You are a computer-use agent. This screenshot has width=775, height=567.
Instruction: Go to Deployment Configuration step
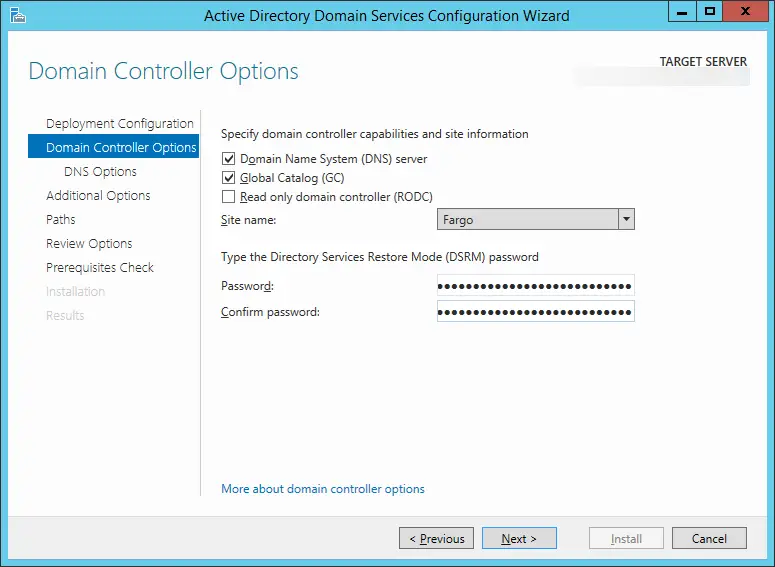(x=120, y=124)
